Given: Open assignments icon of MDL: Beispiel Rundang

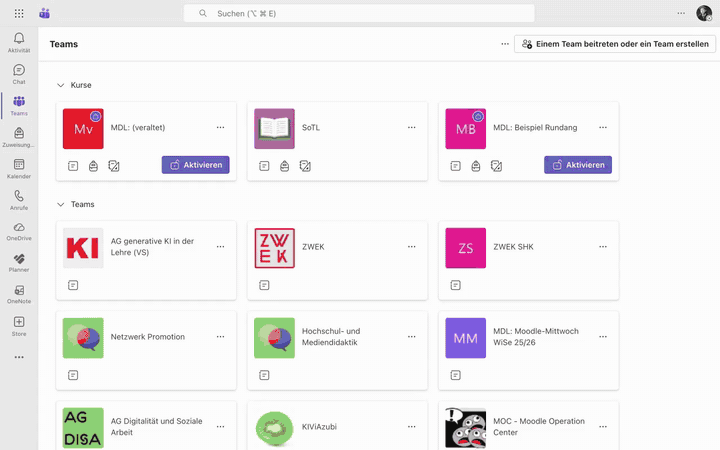Looking at the screenshot, I should click(476, 166).
